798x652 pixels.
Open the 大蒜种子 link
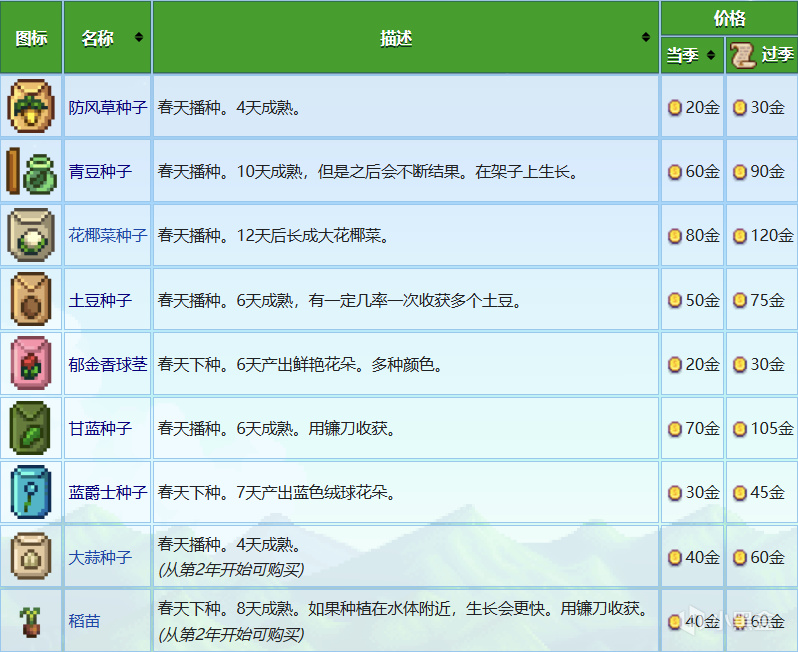pyautogui.click(x=100, y=557)
